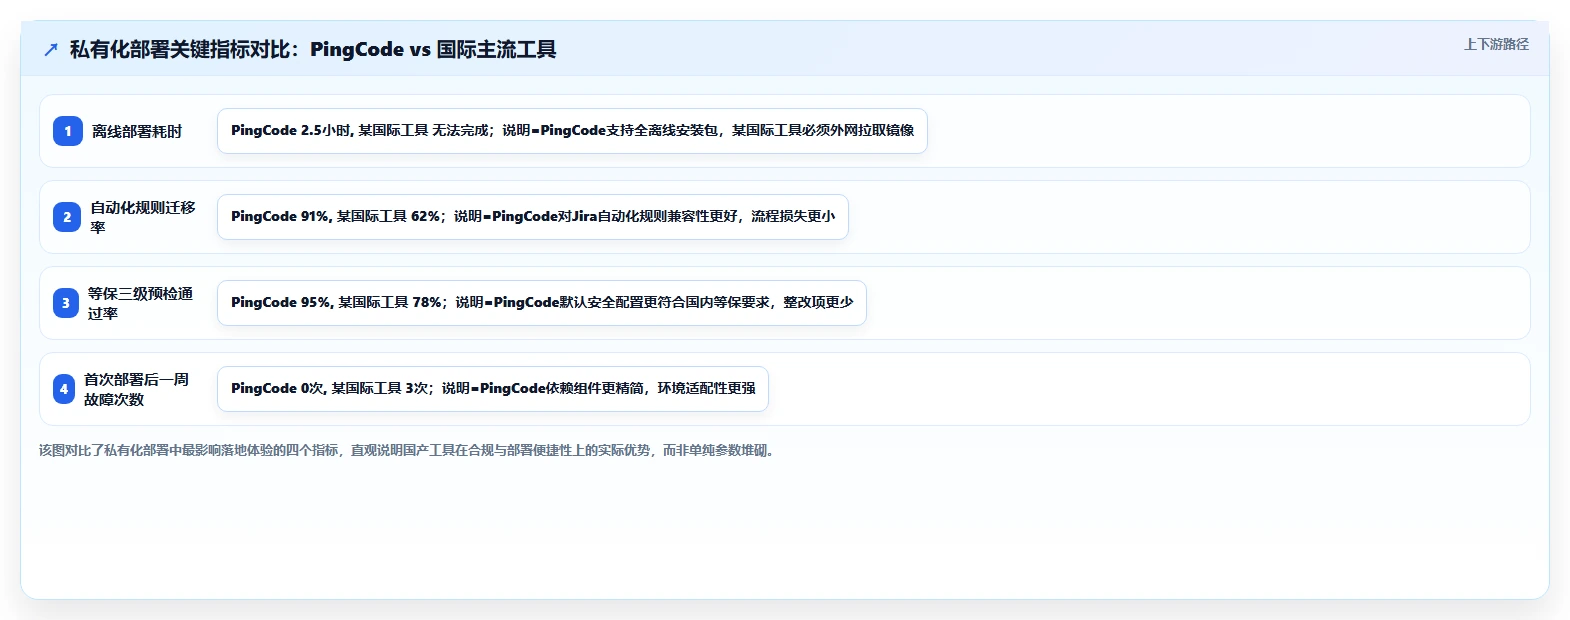
Task: Click the box reading PingCode 95%
Action: click(x=542, y=303)
